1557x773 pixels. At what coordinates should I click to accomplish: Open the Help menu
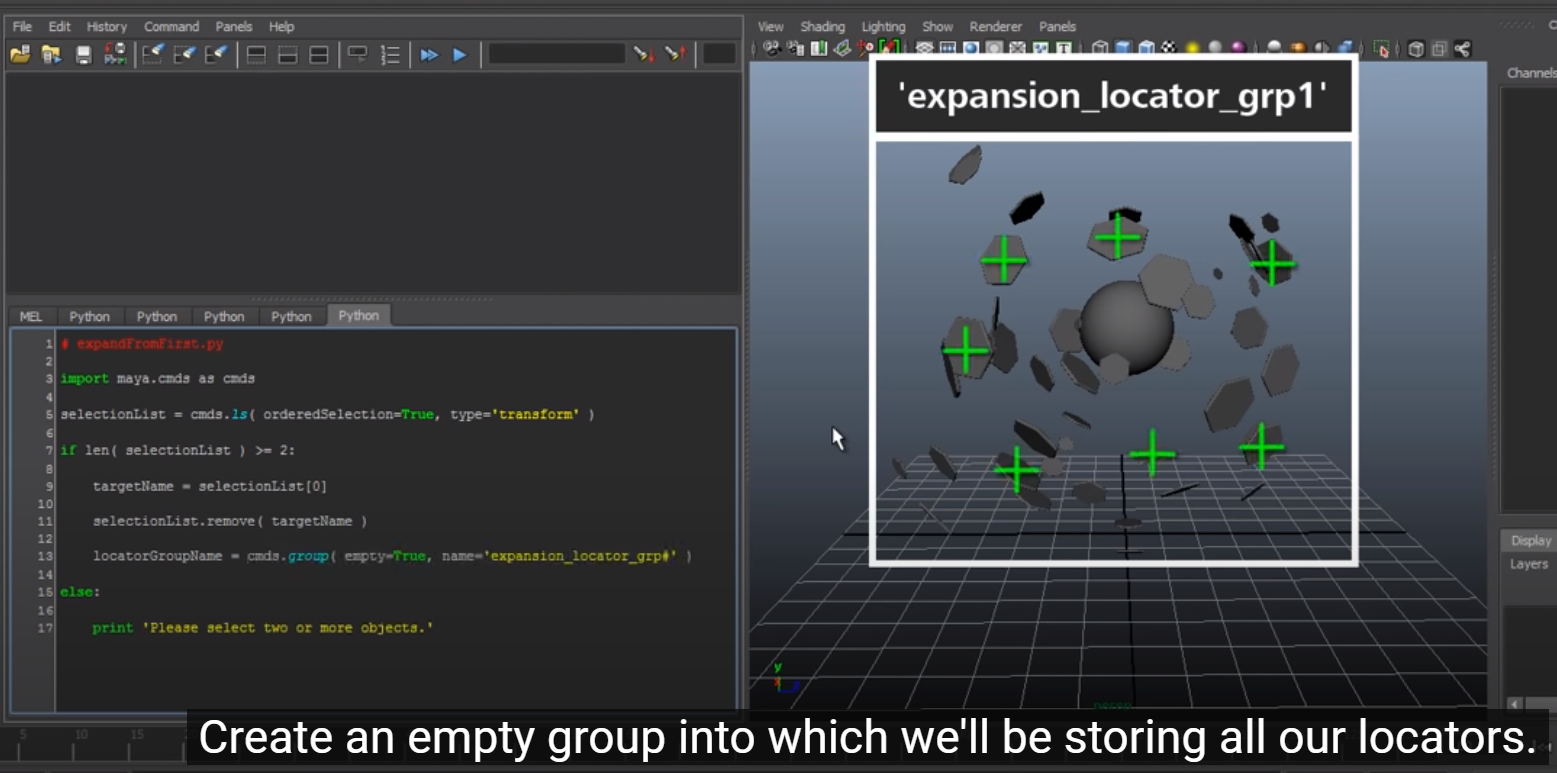click(281, 27)
